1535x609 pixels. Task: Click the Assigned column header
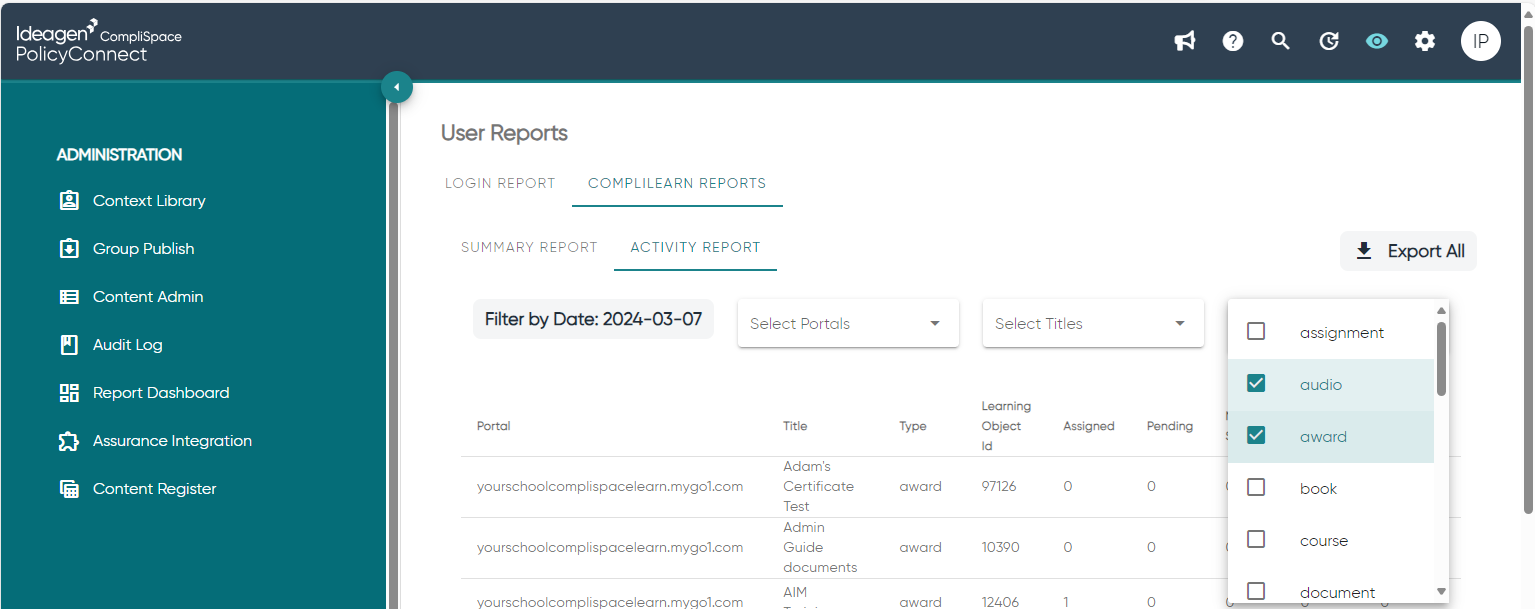[x=1089, y=426]
